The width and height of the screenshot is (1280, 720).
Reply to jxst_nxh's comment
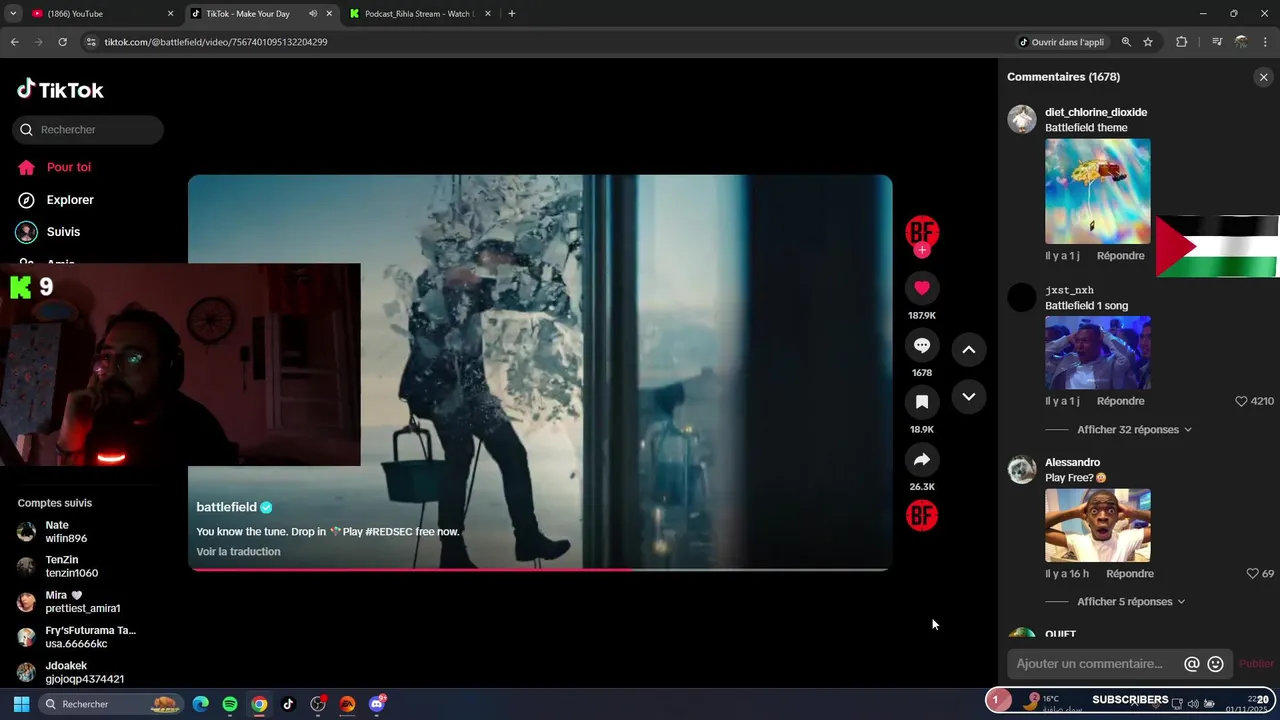click(1120, 401)
